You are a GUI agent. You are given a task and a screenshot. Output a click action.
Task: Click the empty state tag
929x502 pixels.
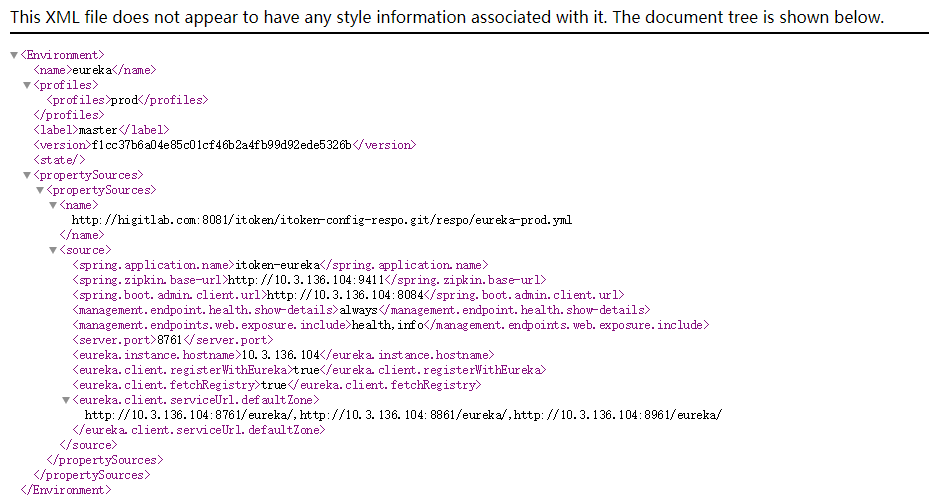tap(59, 160)
